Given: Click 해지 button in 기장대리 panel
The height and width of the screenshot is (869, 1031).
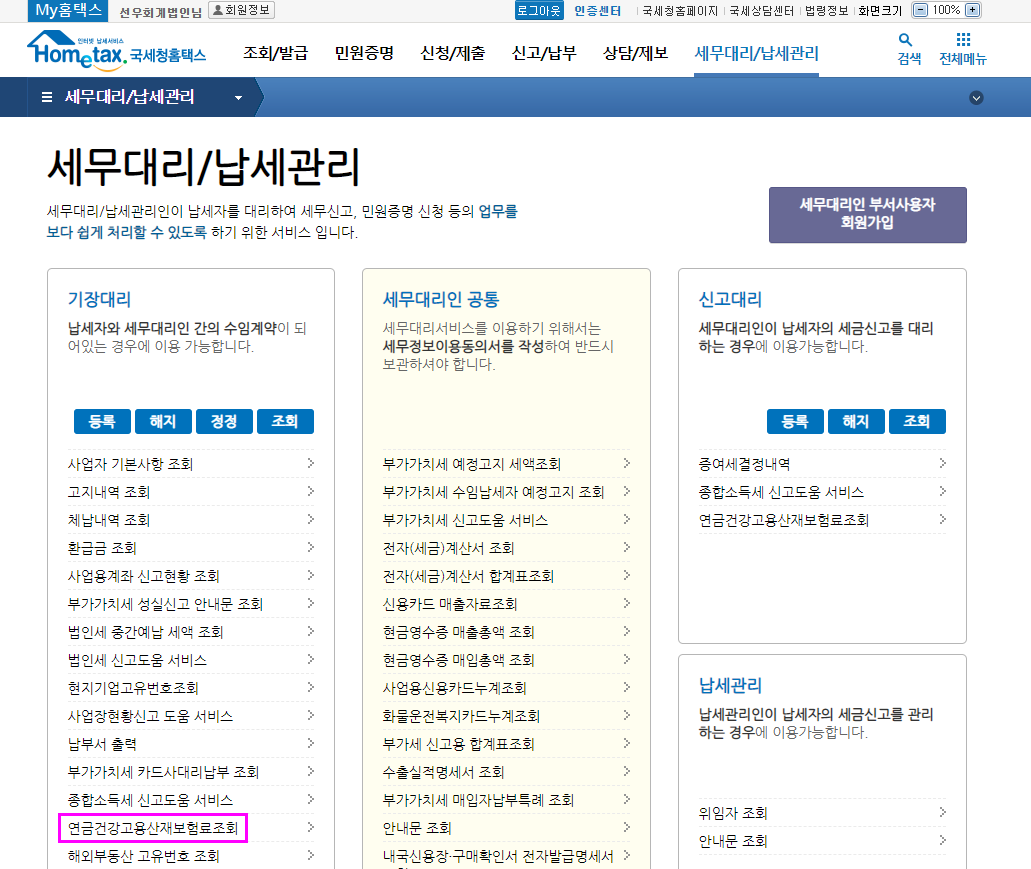Looking at the screenshot, I should pyautogui.click(x=163, y=421).
